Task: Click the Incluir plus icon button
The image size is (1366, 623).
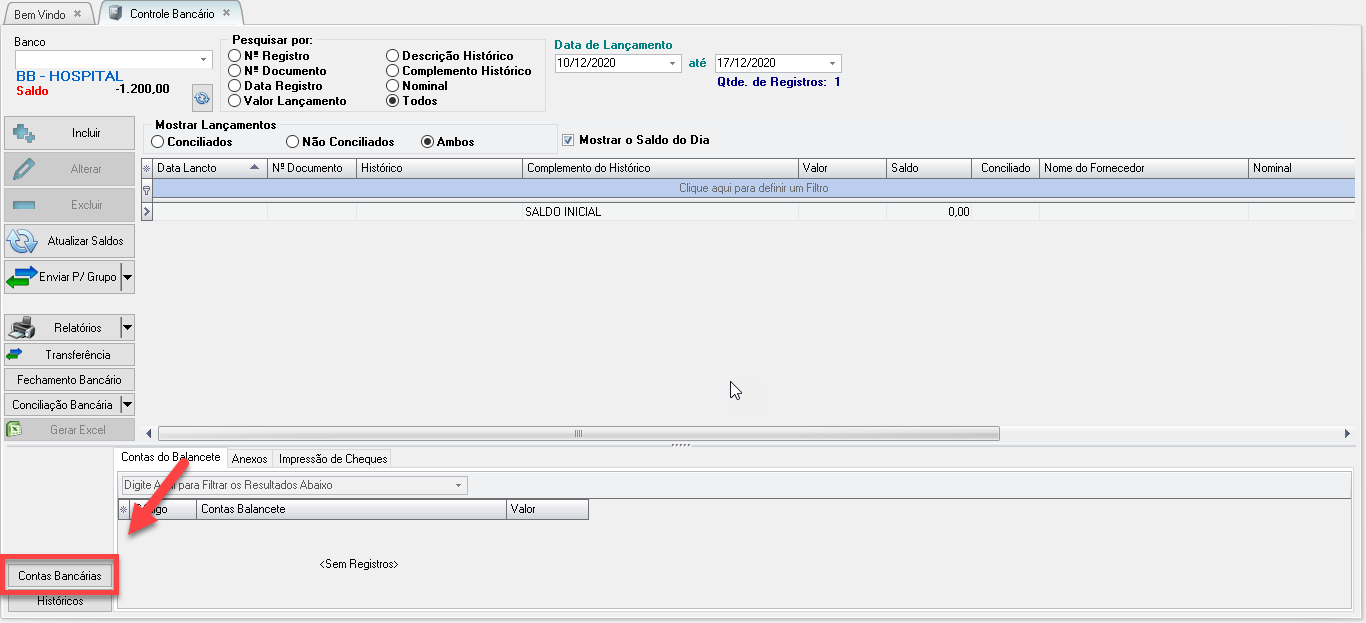Action: tap(23, 133)
